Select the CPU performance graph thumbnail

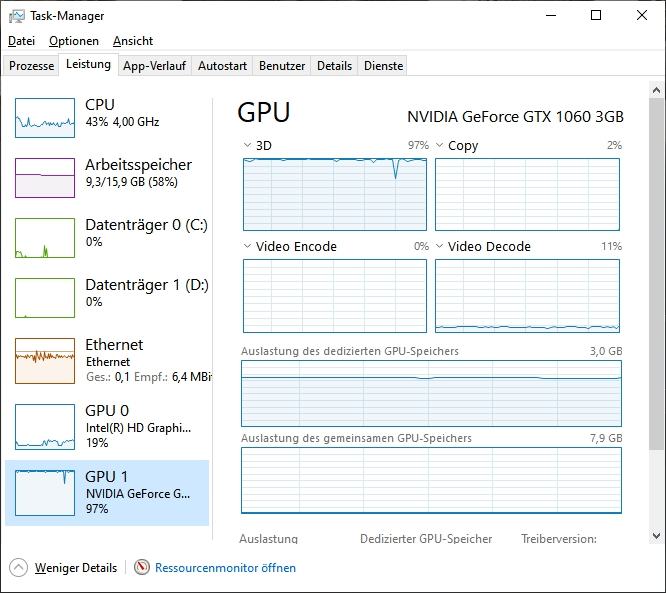[45, 117]
